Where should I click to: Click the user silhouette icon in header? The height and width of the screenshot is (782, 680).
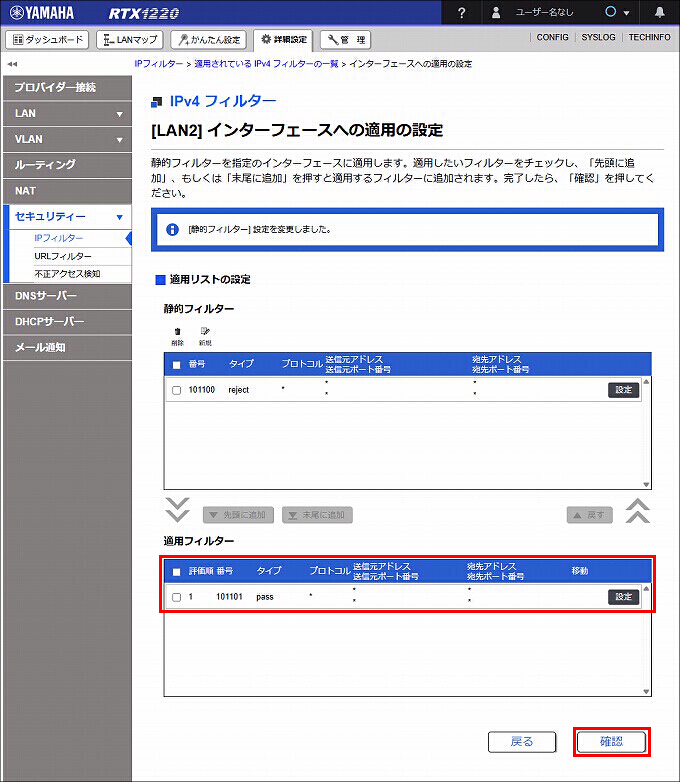[496, 13]
